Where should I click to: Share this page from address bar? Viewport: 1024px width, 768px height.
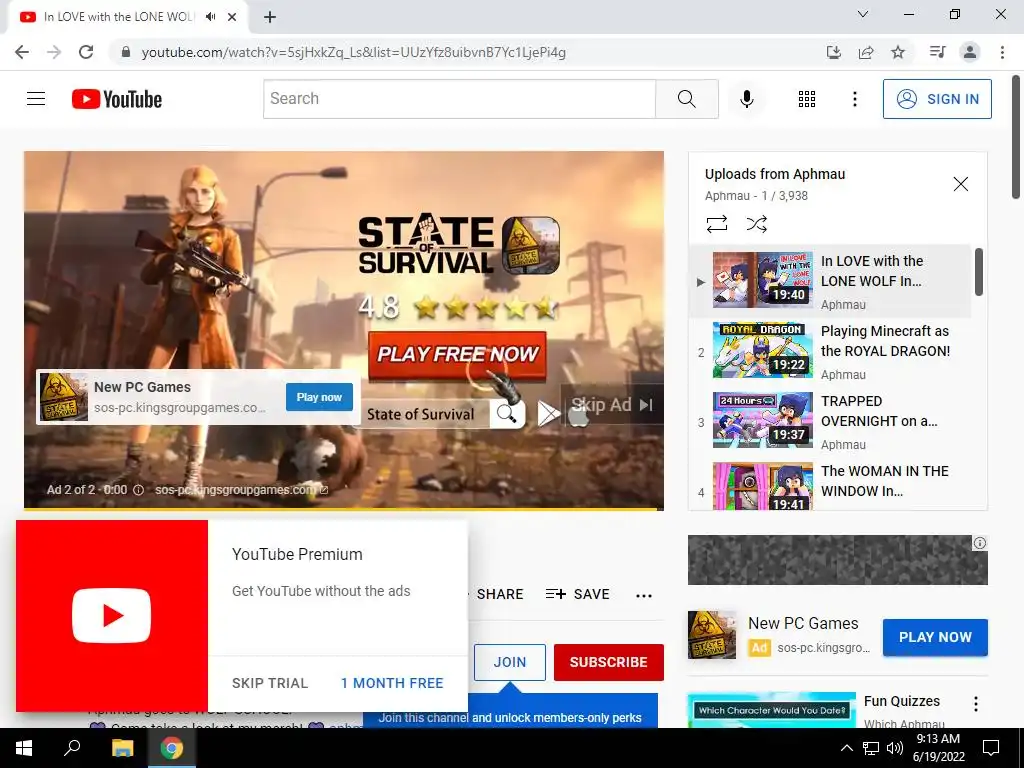click(866, 52)
